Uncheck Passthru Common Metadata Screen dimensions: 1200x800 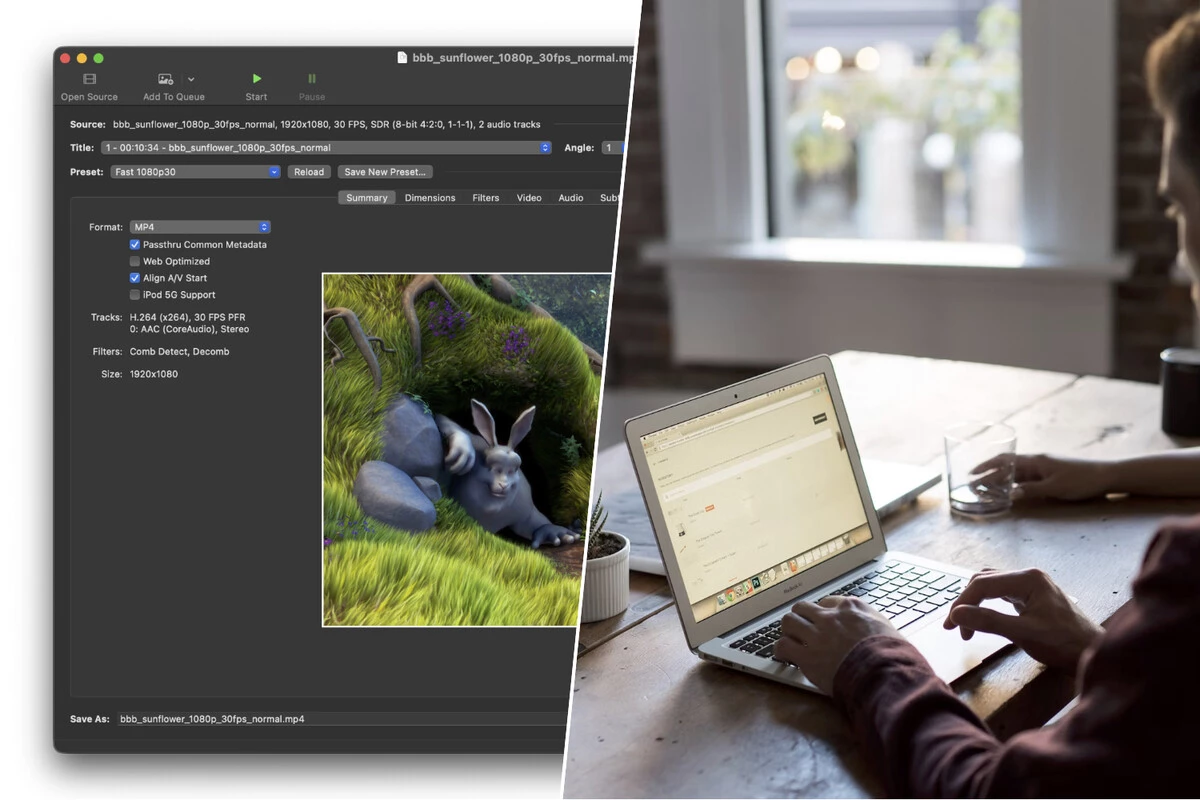click(x=135, y=244)
